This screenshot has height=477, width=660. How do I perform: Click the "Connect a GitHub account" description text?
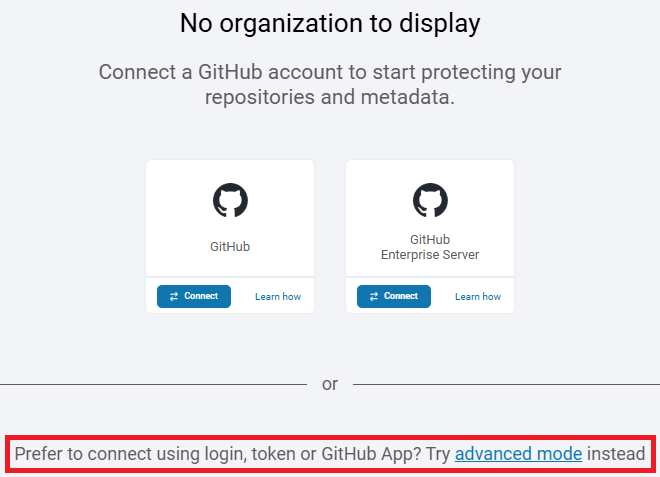click(x=330, y=73)
